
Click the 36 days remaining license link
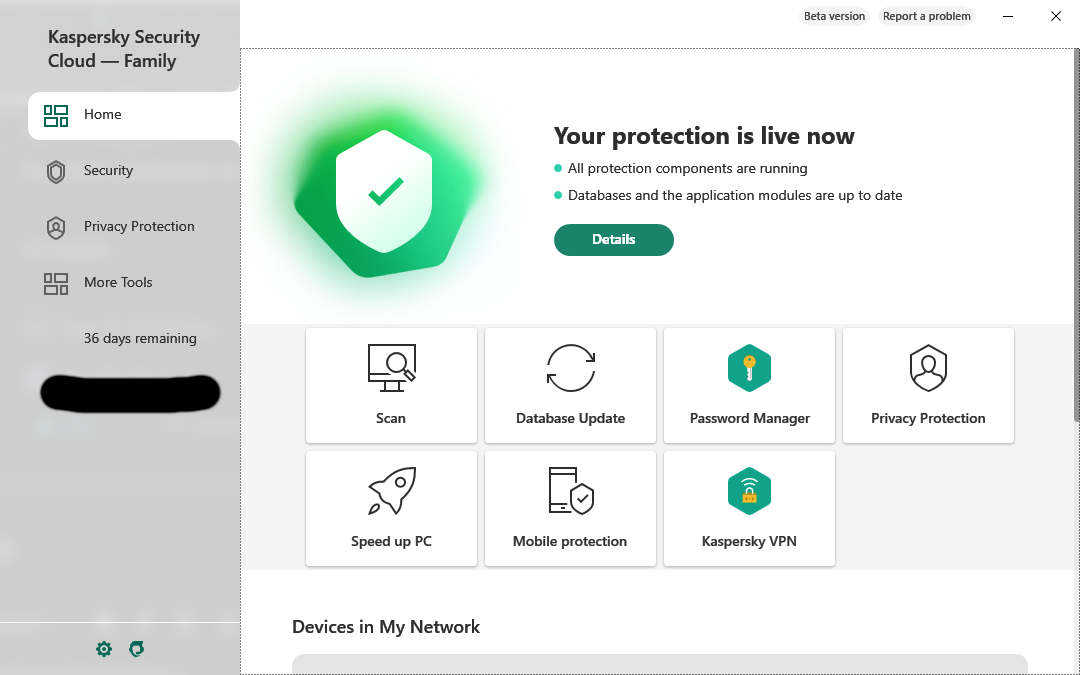[140, 339]
